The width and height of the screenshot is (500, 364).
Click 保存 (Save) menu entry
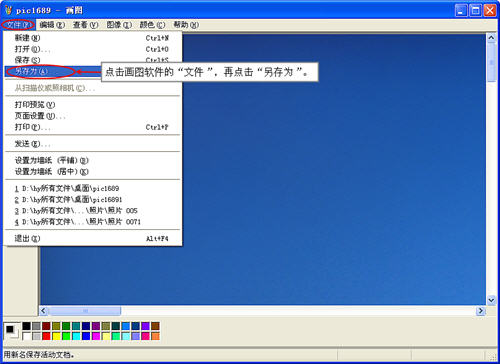tap(93, 60)
